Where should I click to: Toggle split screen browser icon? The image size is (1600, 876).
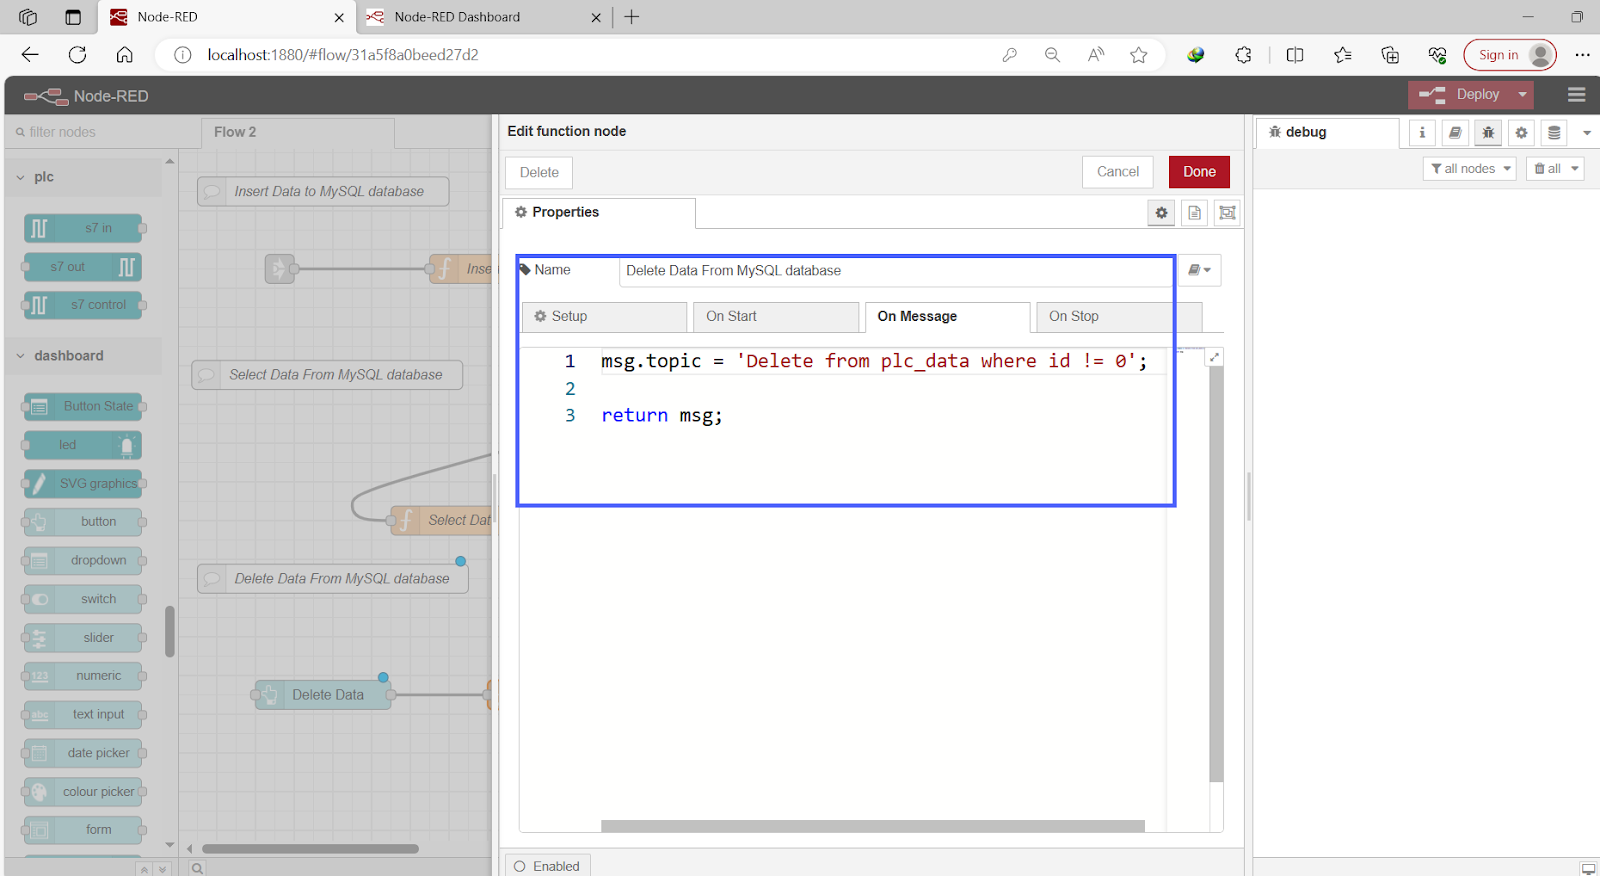pos(1295,55)
